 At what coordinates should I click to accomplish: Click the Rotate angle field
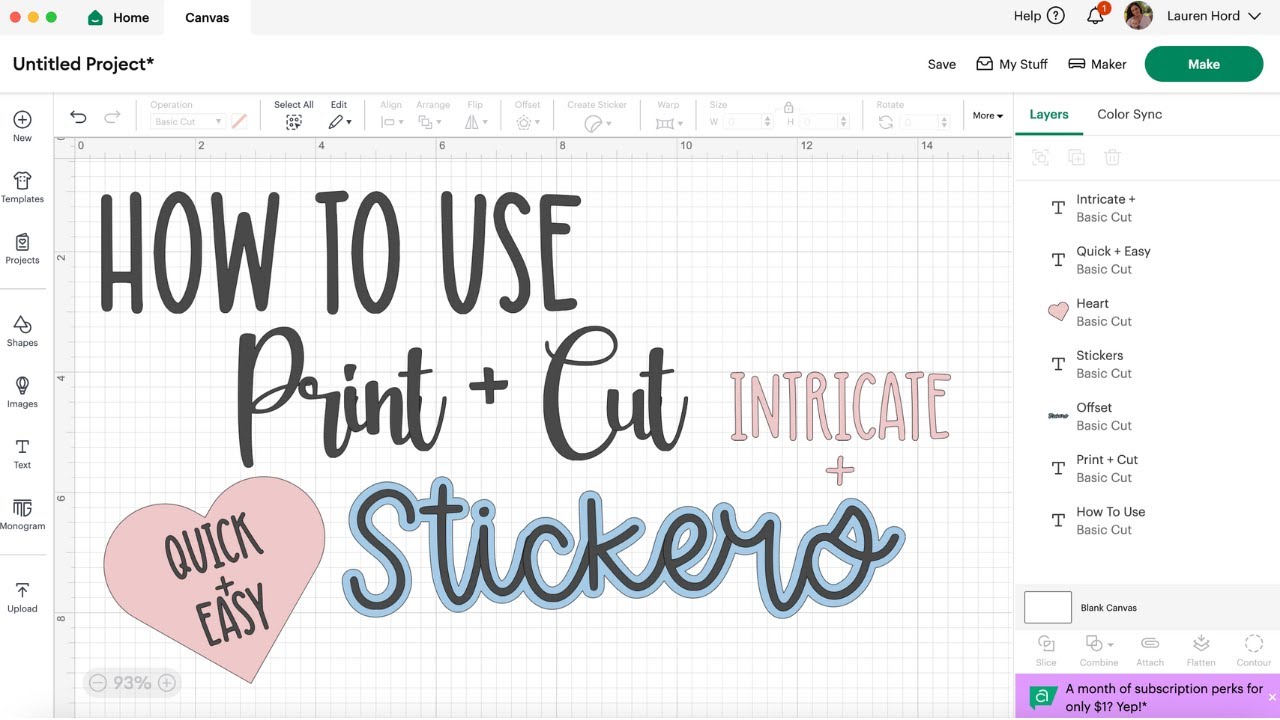pos(924,122)
